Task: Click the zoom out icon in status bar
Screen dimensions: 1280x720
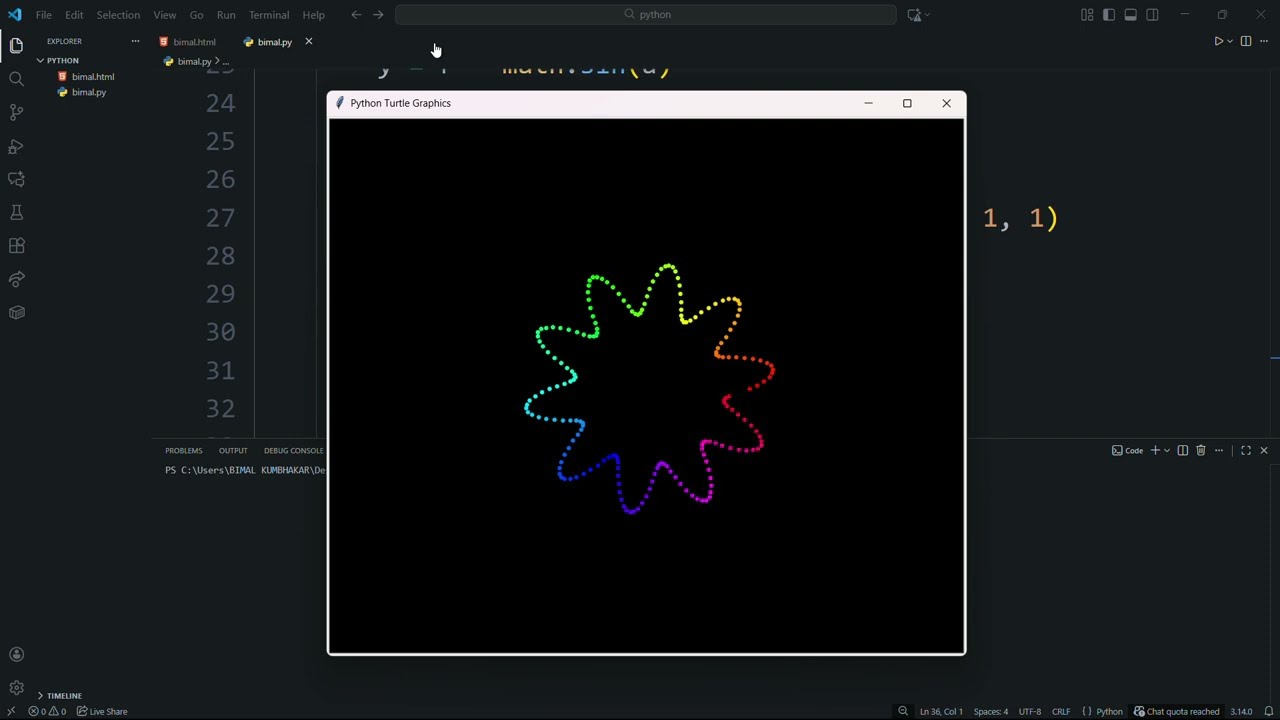Action: [x=903, y=712]
